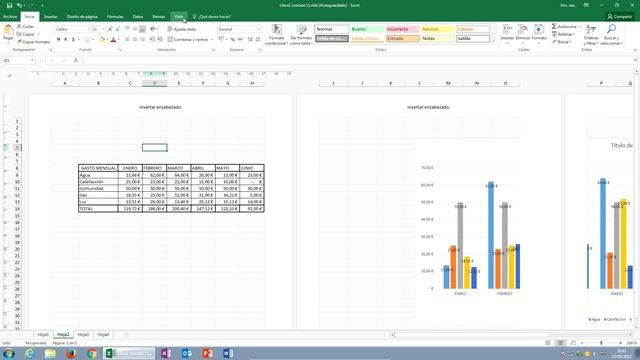Apply the Borders tool
The width and height of the screenshot is (640, 360).
coord(87,40)
